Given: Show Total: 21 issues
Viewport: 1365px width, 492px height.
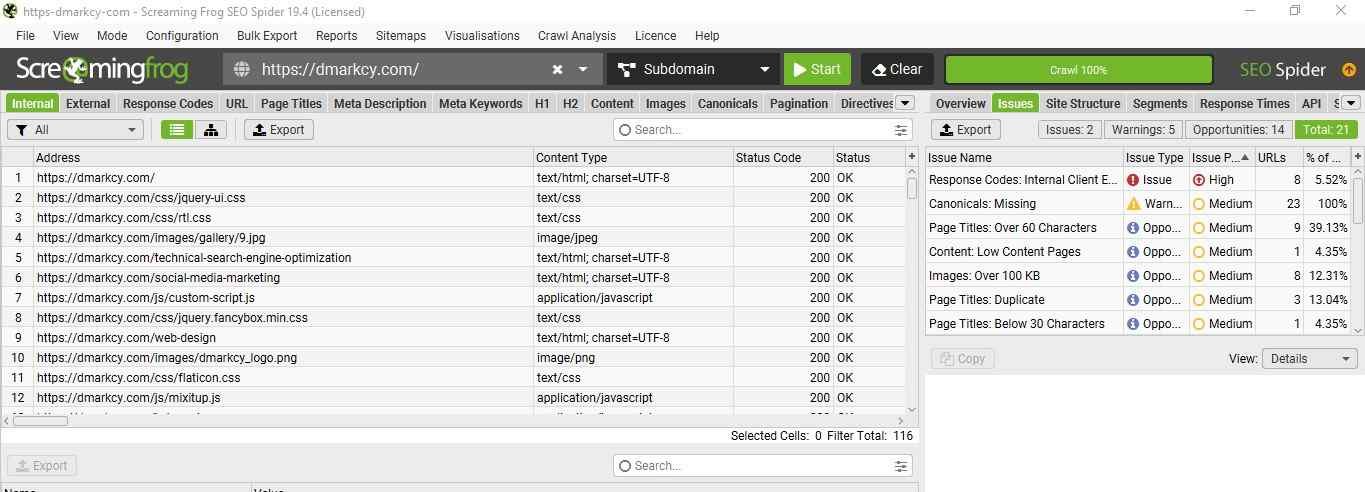Looking at the screenshot, I should 1326,129.
